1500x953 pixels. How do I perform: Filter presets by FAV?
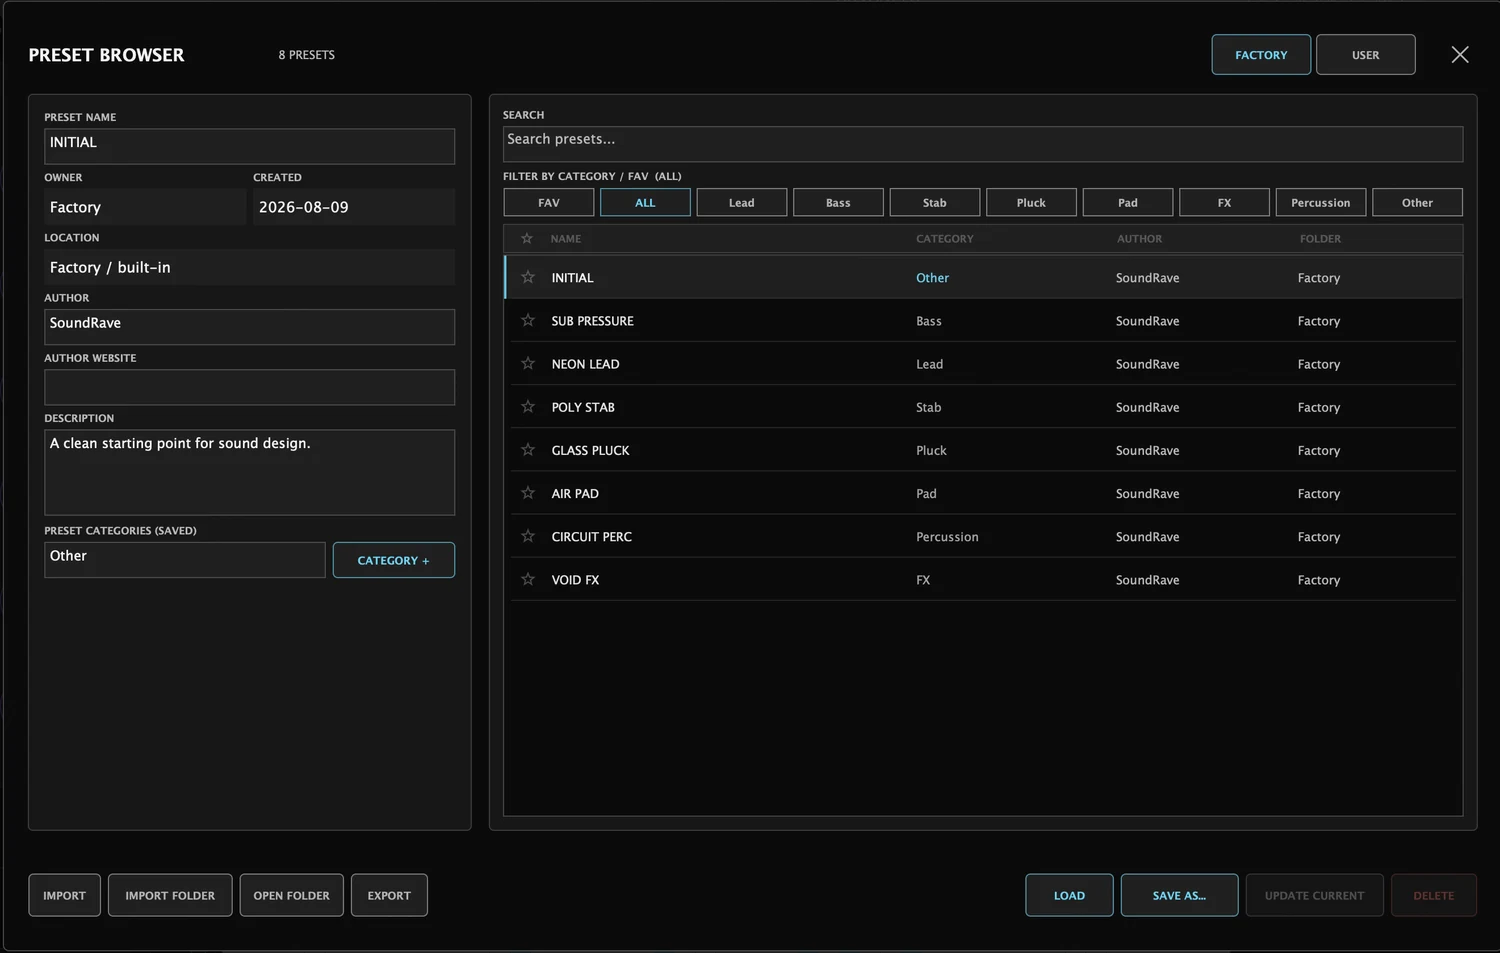pos(549,202)
